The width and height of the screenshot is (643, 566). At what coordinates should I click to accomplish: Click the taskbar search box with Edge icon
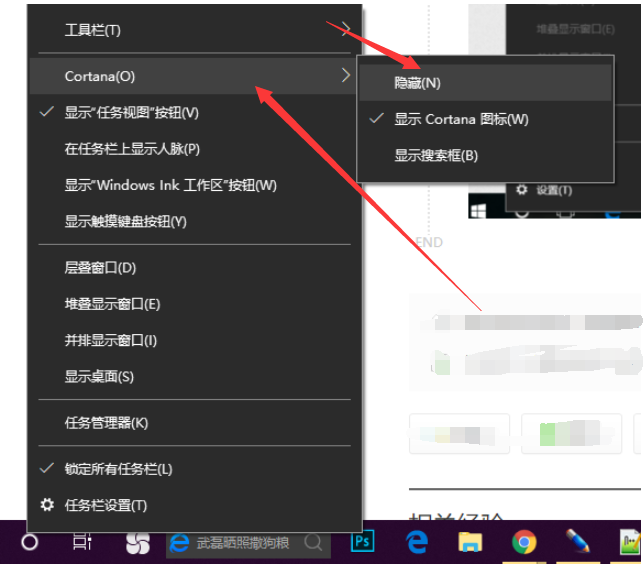pyautogui.click(x=246, y=543)
